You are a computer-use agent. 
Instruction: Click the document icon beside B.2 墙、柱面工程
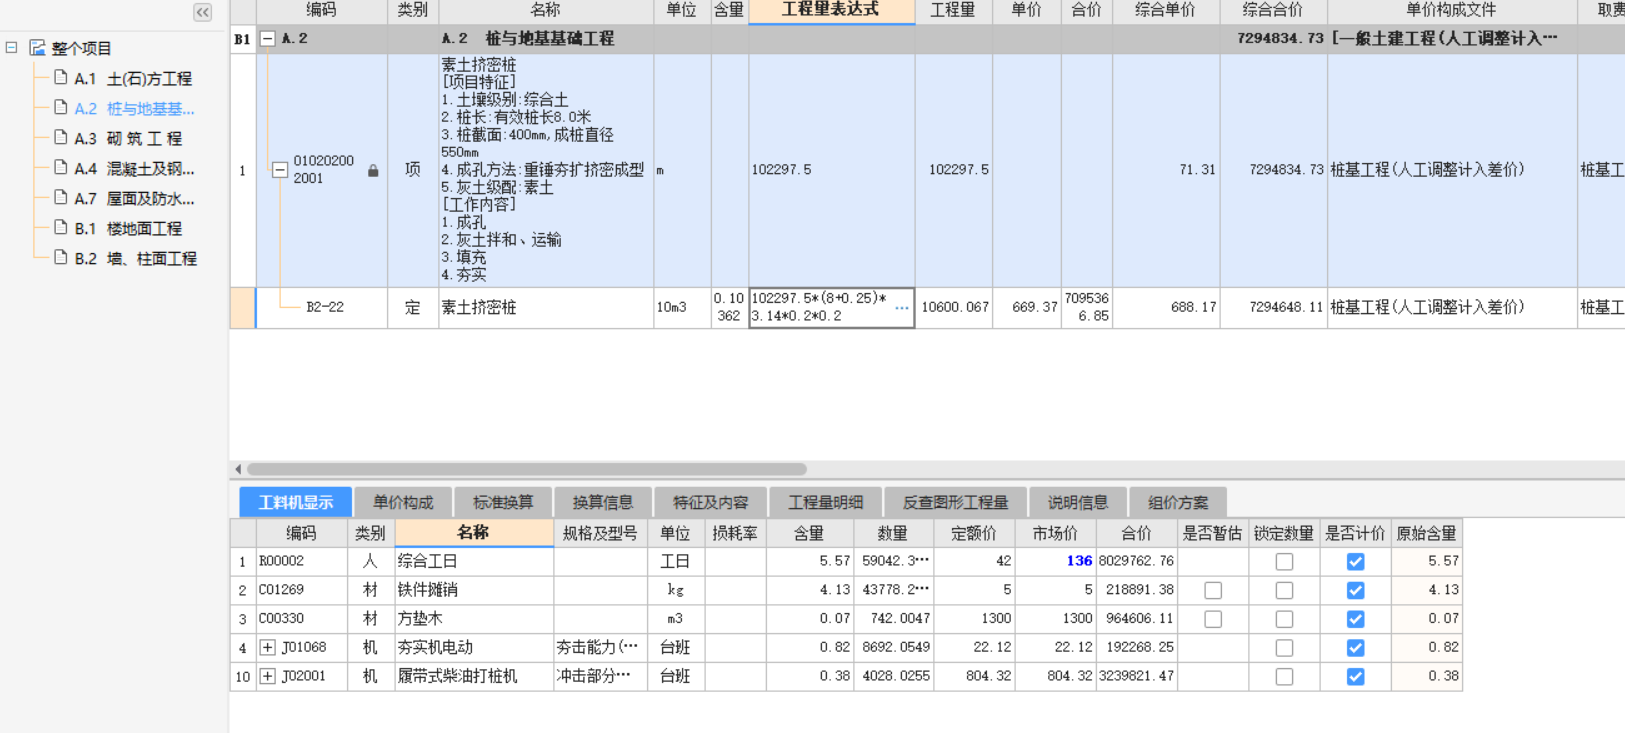(61, 257)
